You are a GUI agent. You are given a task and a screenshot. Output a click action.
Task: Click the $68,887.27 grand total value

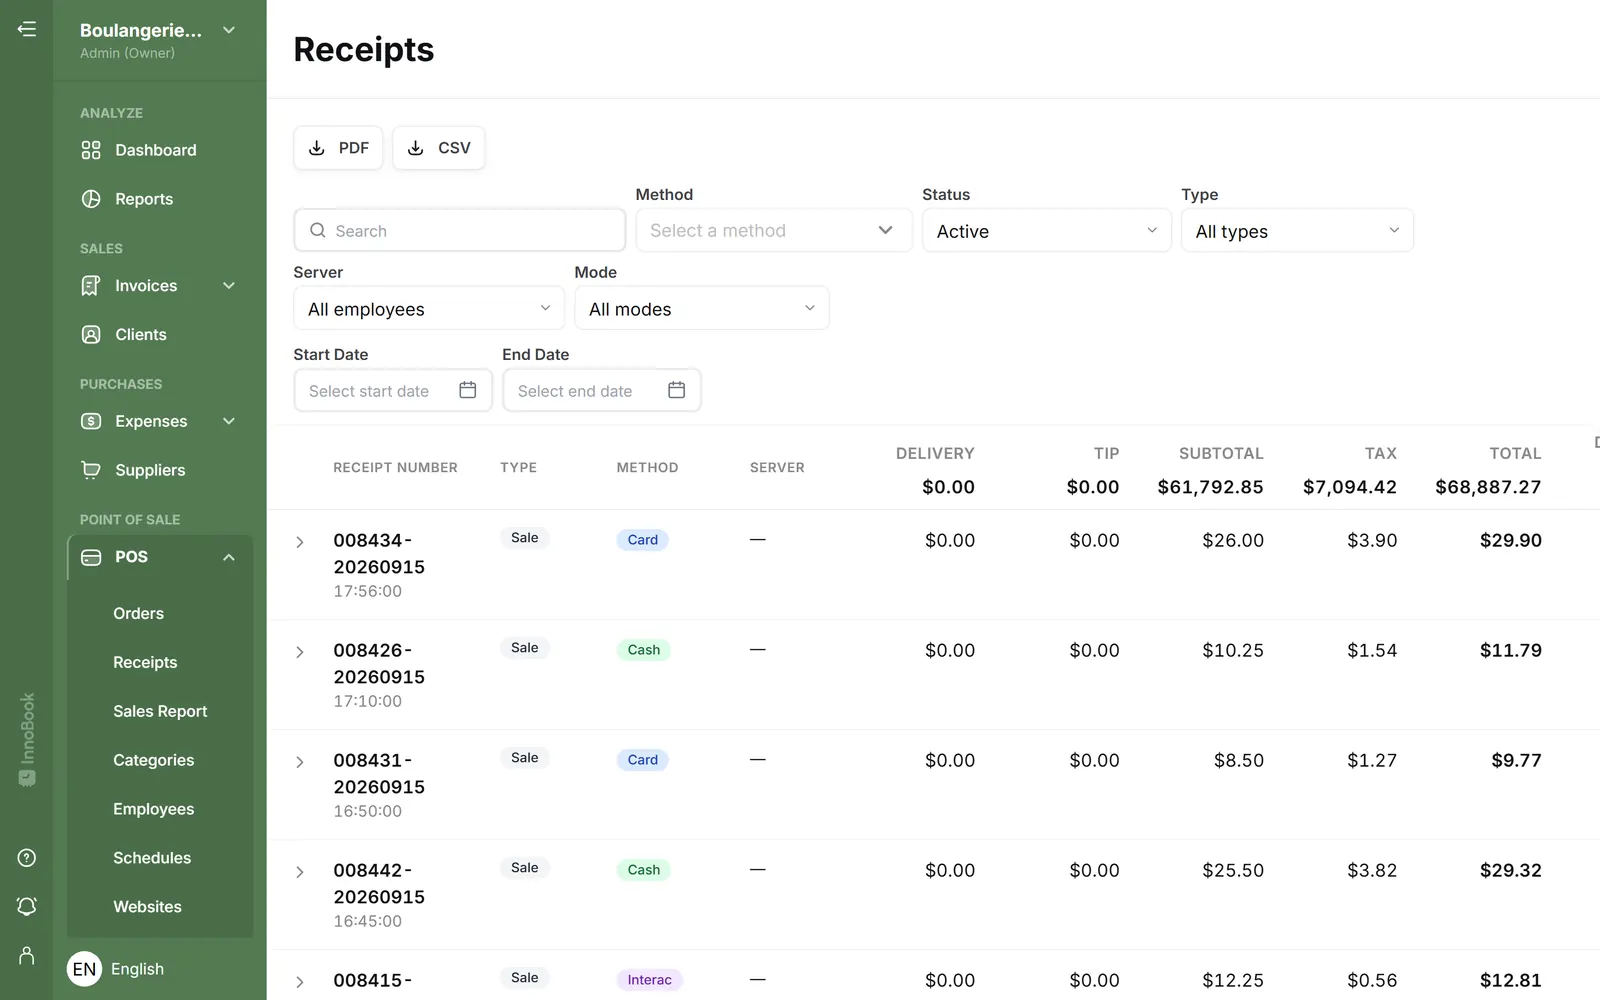pos(1488,487)
